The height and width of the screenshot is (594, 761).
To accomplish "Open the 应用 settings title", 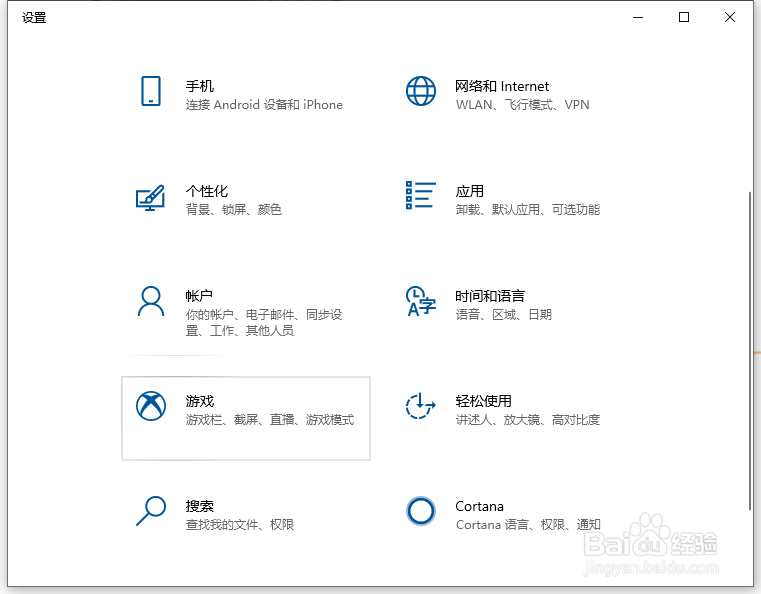I will pyautogui.click(x=469, y=191).
